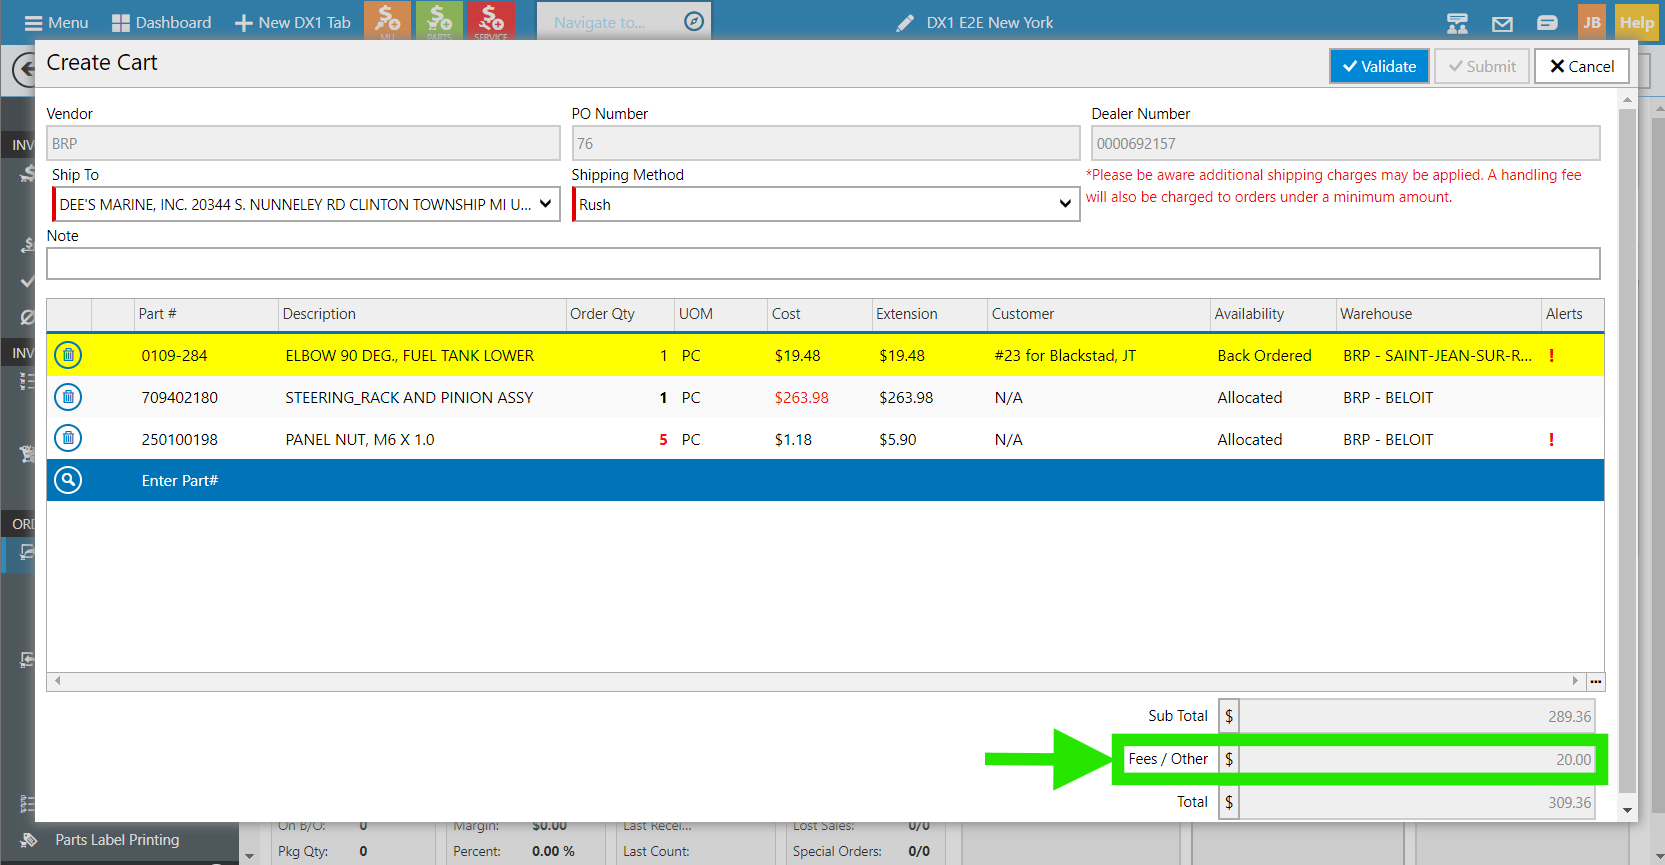
Task: Go to the Dashboard
Action: [161, 22]
